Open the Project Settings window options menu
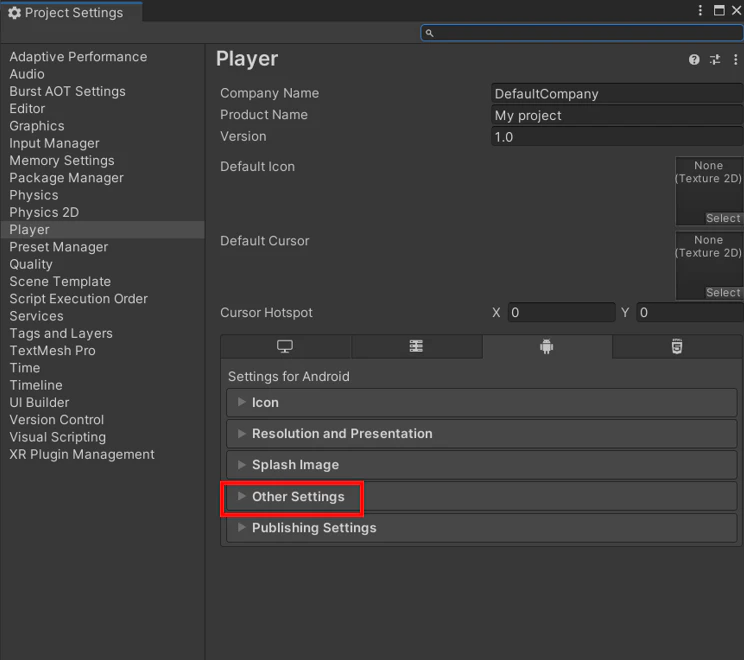Image resolution: width=744 pixels, height=660 pixels. click(700, 10)
